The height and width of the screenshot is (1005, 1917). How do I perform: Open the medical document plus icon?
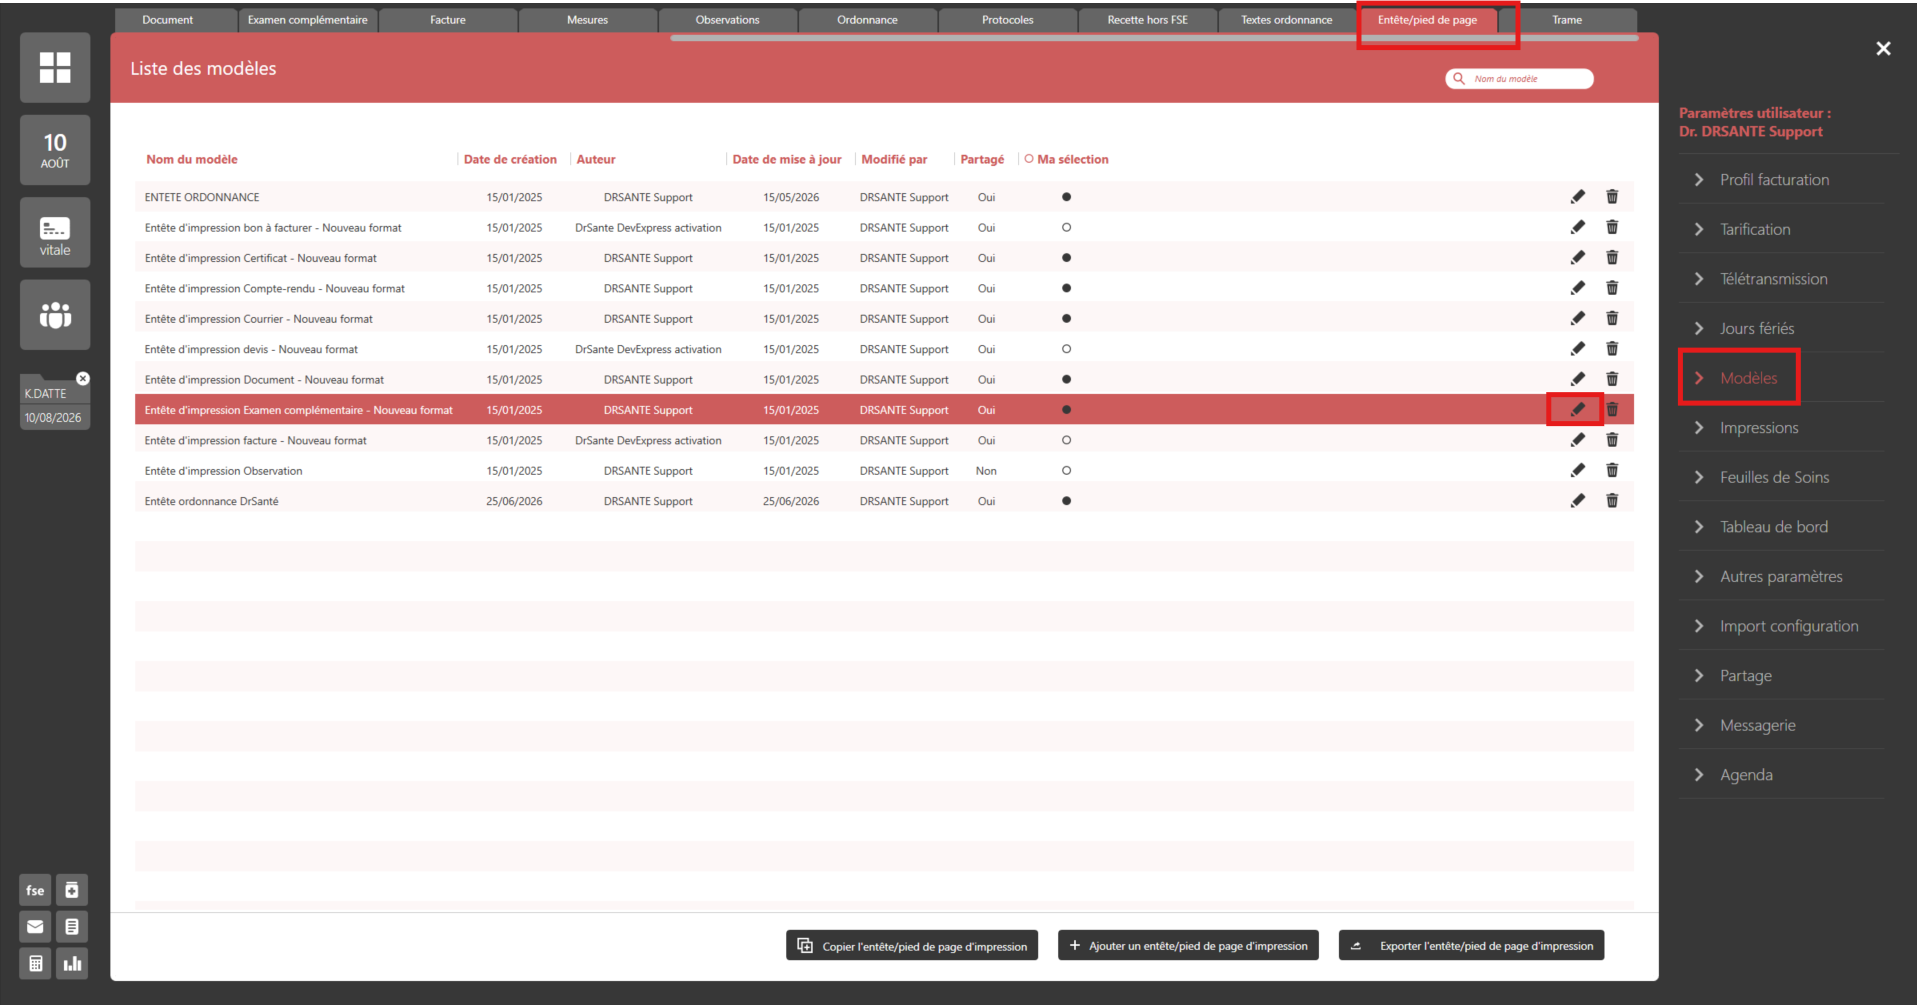point(72,890)
